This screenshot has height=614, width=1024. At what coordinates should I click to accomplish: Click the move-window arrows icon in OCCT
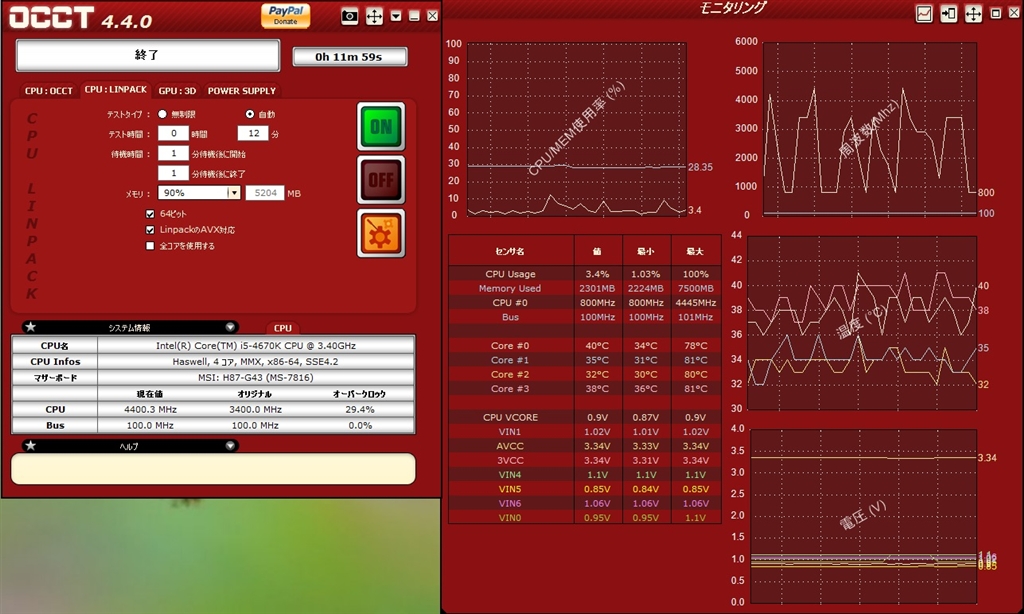[x=374, y=16]
